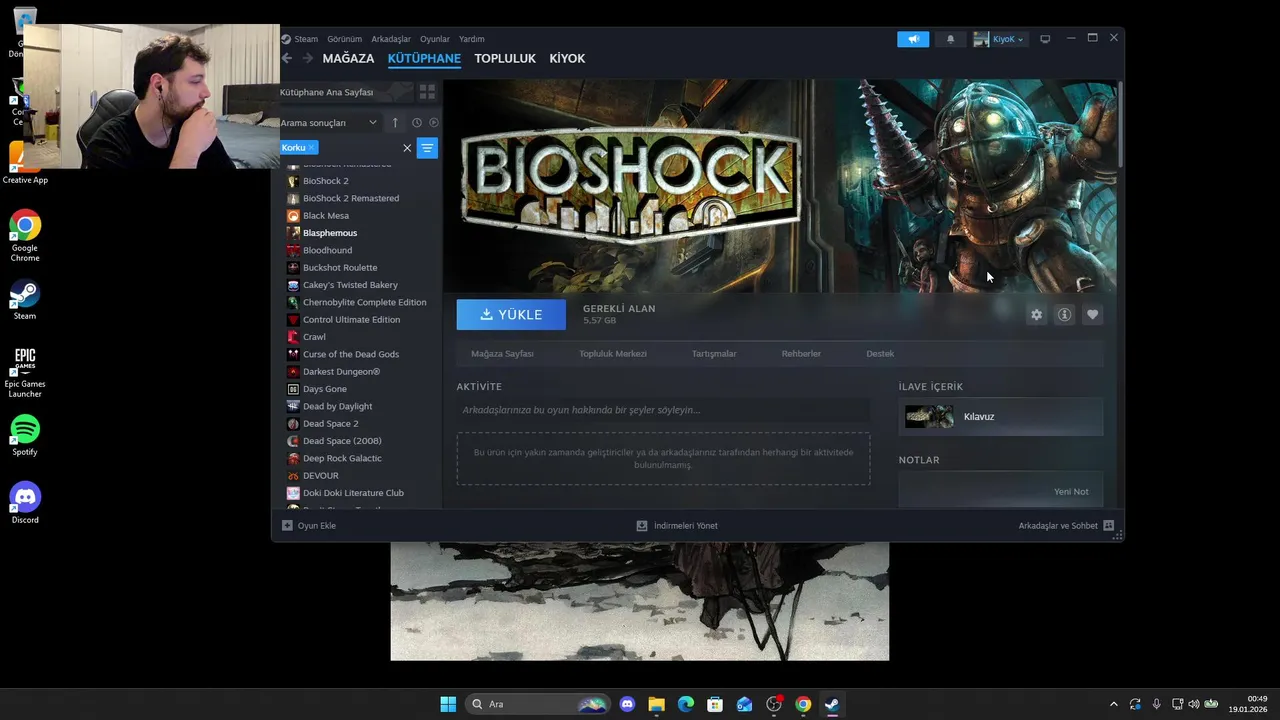Open BioShock manage gear icon

pos(1036,314)
